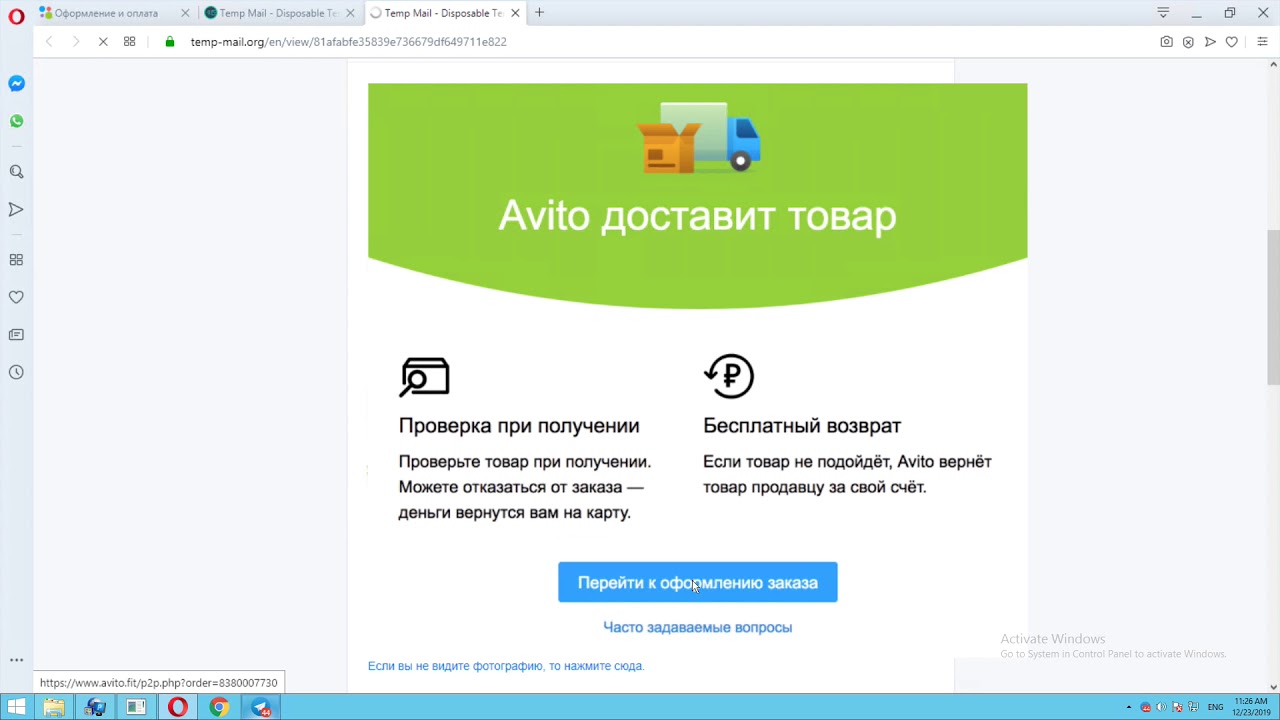Open History clock in the sidebar
This screenshot has width=1280, height=720.
click(16, 372)
